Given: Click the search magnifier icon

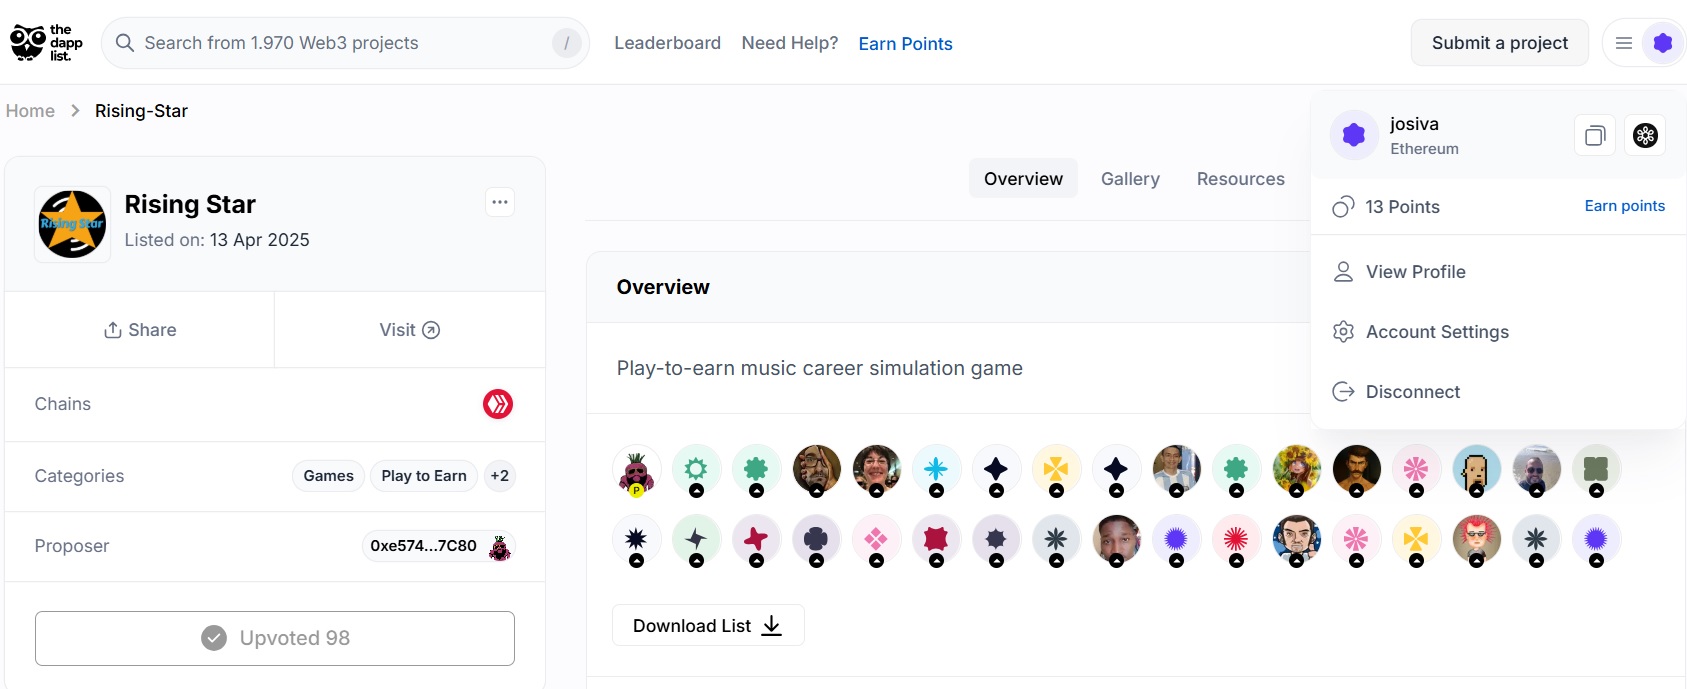Looking at the screenshot, I should click(x=125, y=43).
